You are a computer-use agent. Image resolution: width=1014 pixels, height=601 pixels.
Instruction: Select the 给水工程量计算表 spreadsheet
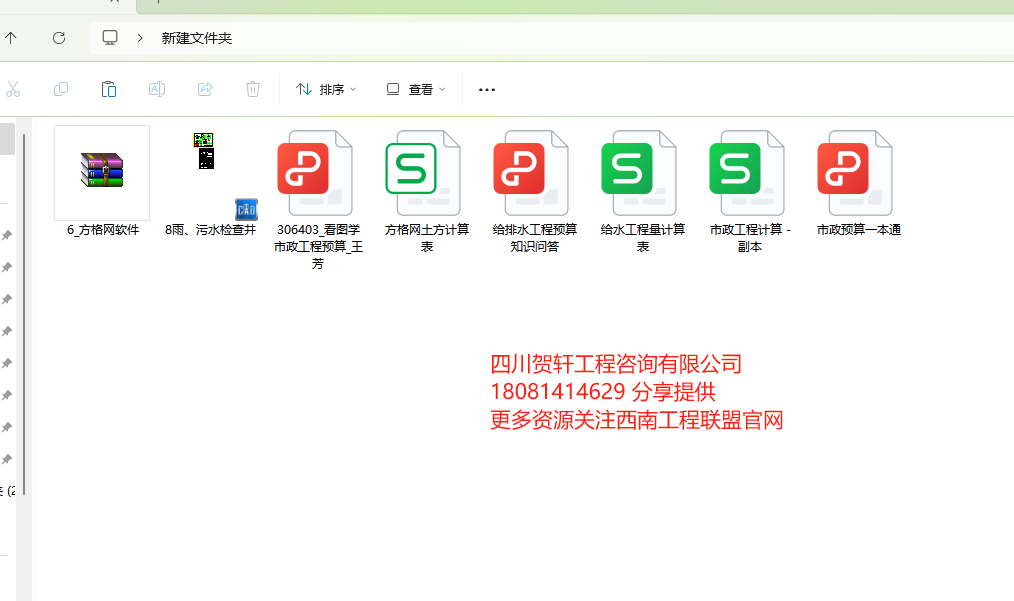click(642, 172)
